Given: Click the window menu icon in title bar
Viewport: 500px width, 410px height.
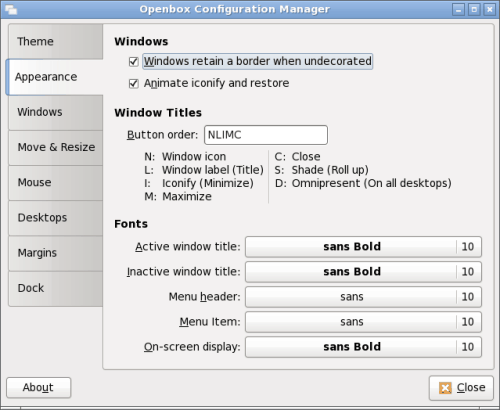Looking at the screenshot, I should pos(11,10).
